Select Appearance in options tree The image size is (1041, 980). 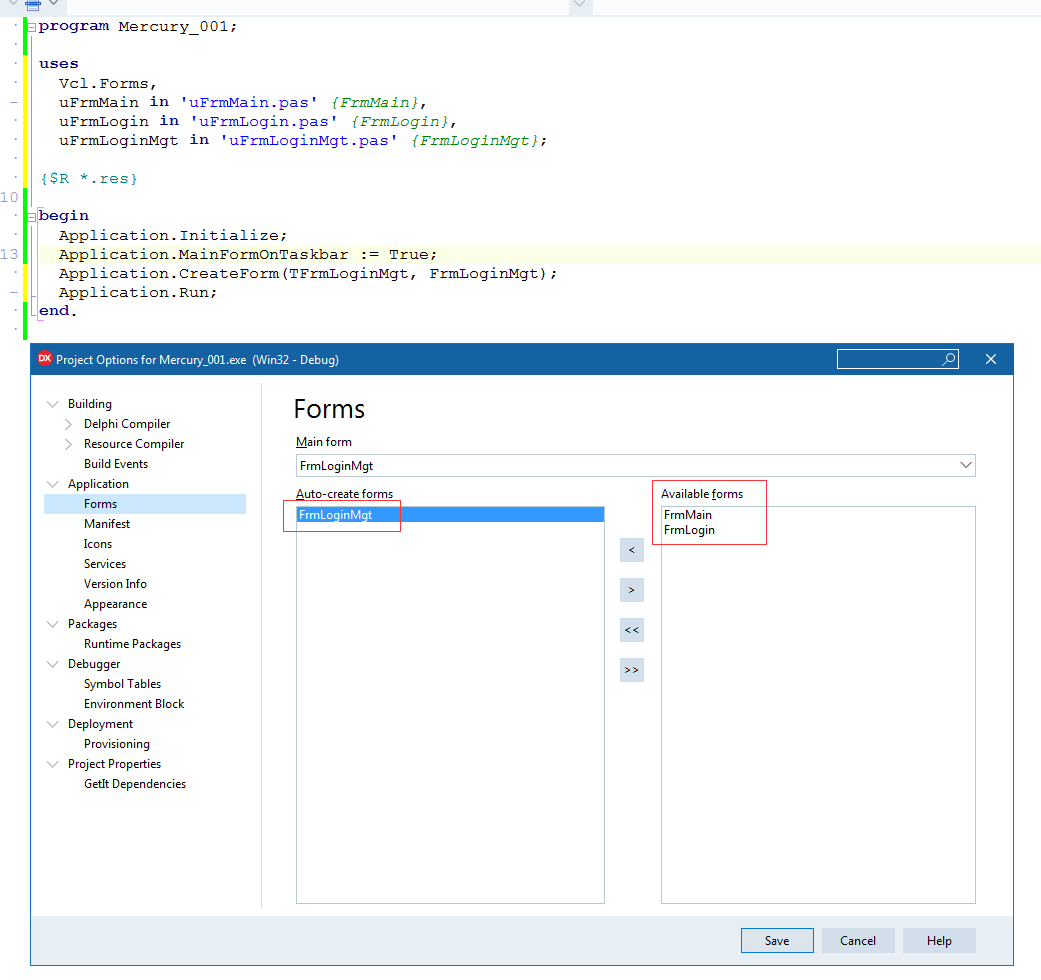[115, 604]
